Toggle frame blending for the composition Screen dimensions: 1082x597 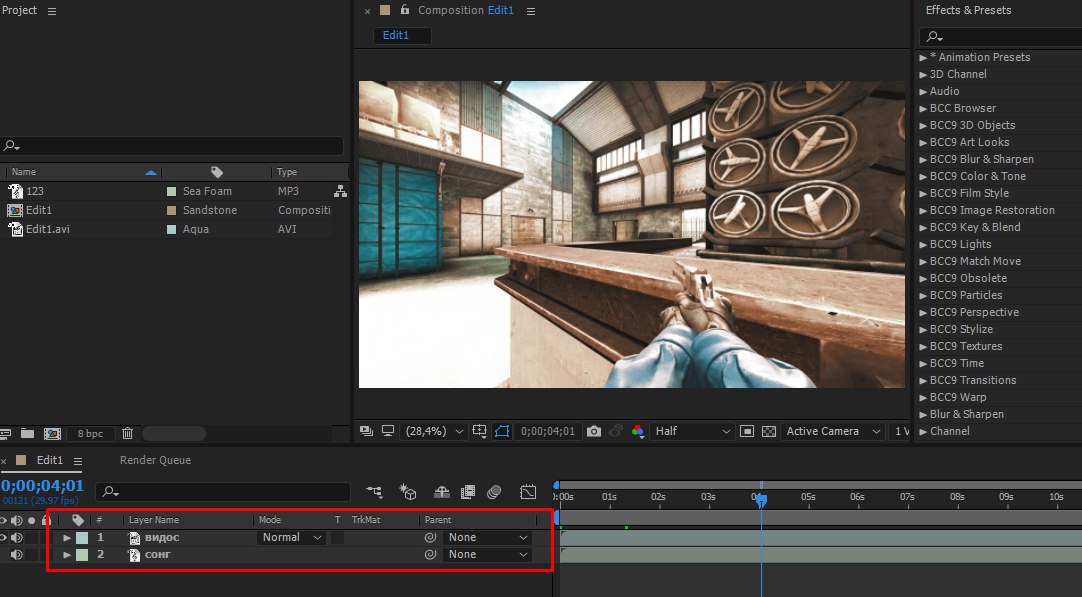[x=468, y=492]
